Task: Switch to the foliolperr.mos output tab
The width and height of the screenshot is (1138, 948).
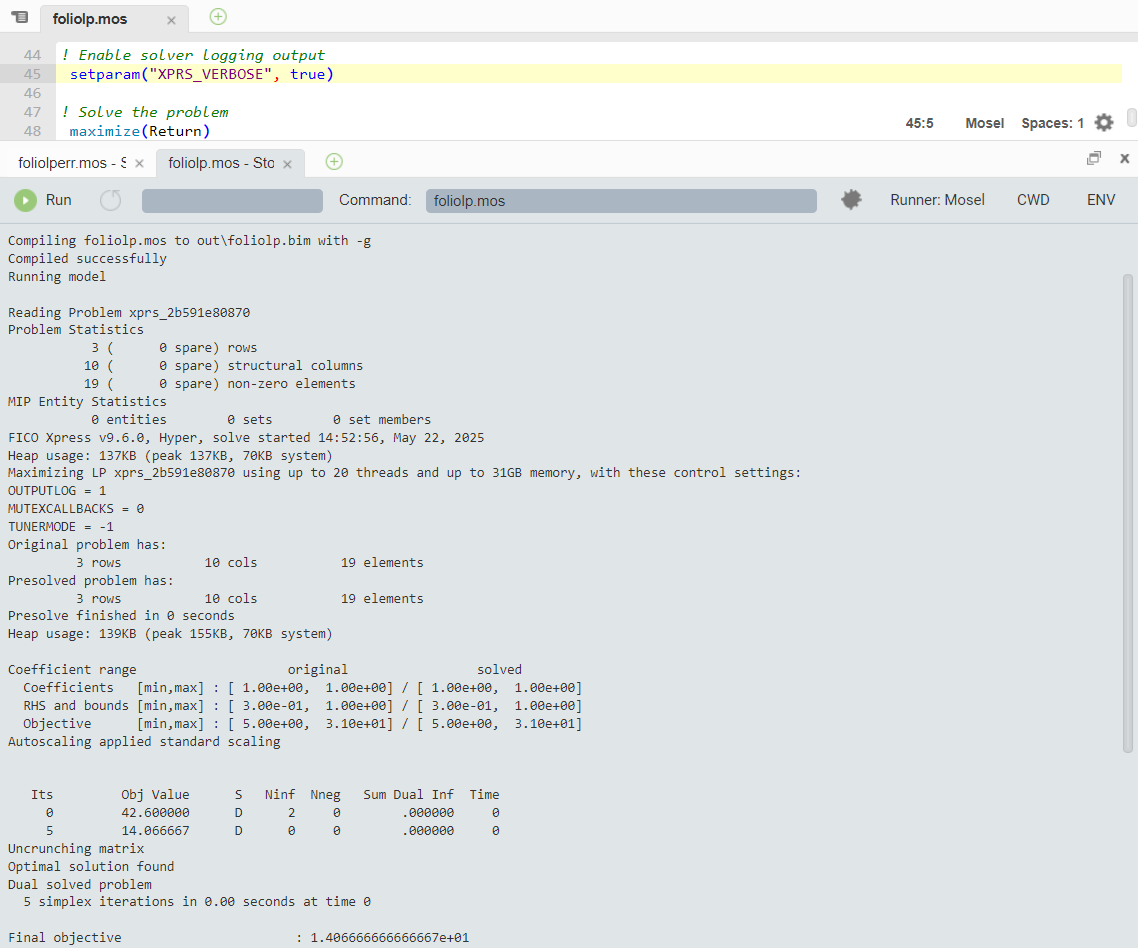Action: coord(70,163)
